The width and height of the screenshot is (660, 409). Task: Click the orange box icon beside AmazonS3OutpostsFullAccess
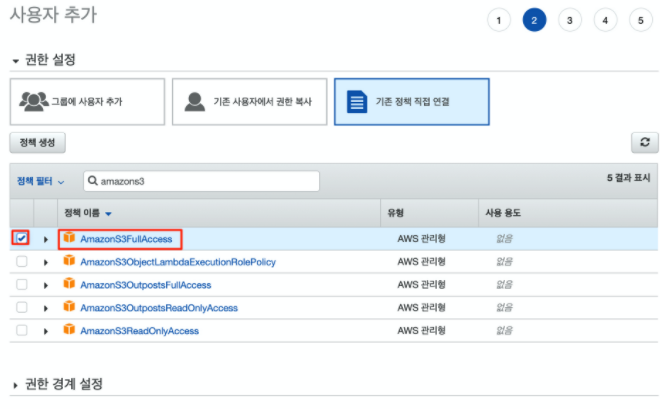(69, 284)
